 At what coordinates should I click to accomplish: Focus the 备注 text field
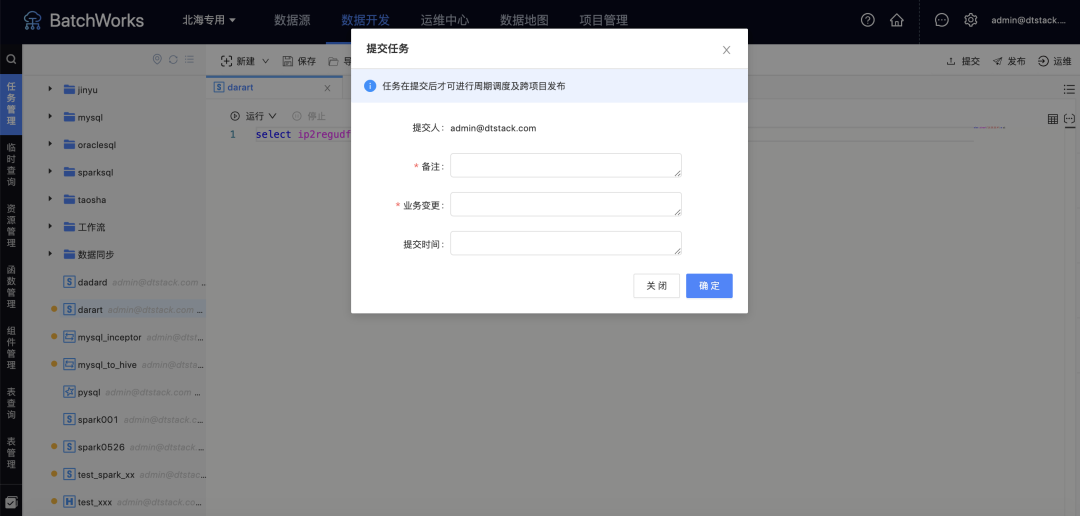pyautogui.click(x=565, y=166)
